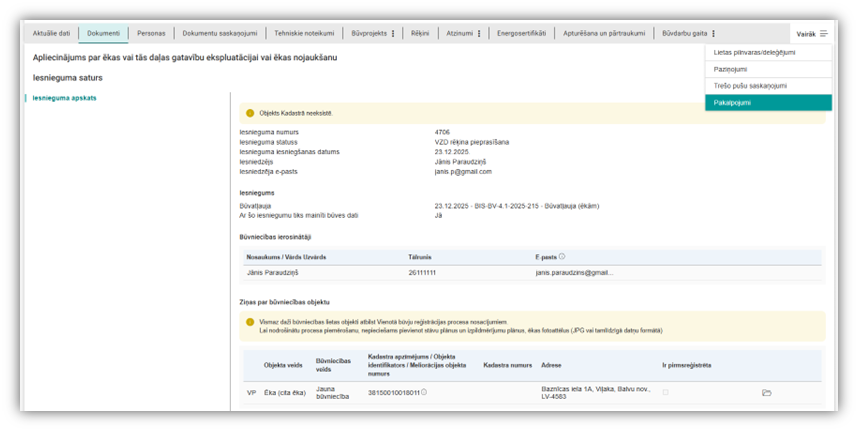Open the three-dot menu beside Būvprojekts
The height and width of the screenshot is (431, 858).
(393, 34)
